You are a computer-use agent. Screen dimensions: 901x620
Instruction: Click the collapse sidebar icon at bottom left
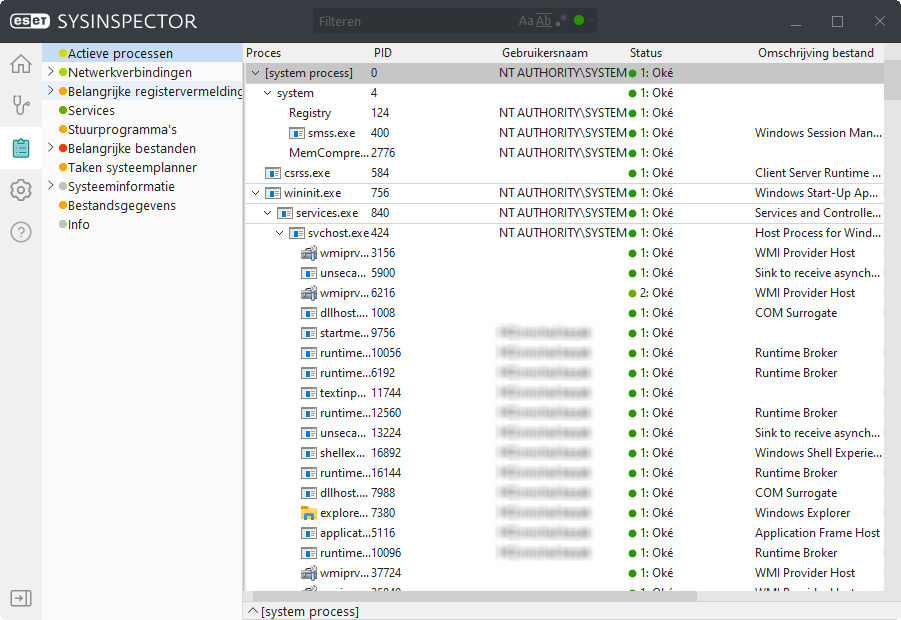tap(20, 598)
